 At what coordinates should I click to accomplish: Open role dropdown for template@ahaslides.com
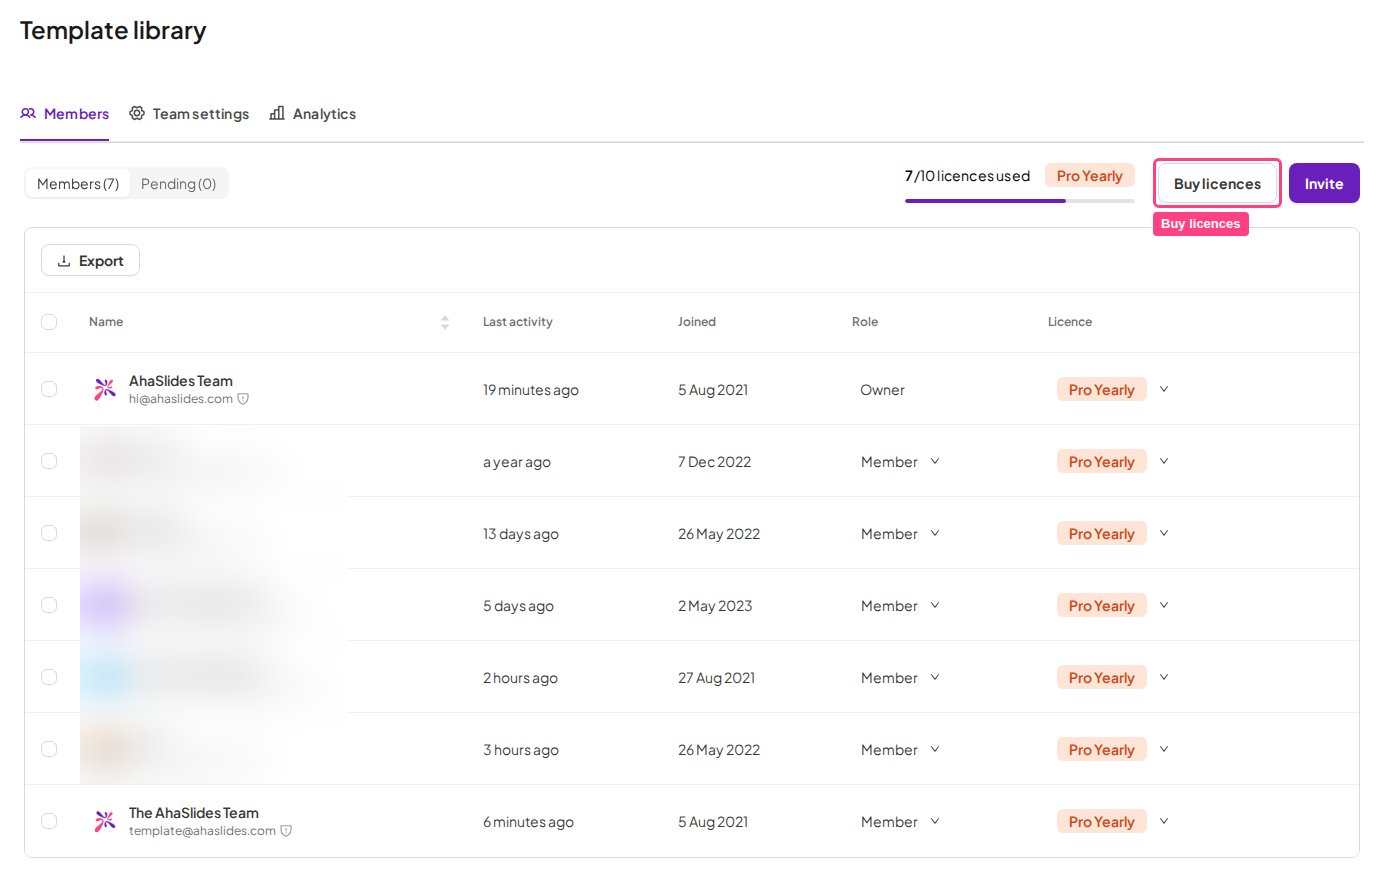tap(900, 822)
